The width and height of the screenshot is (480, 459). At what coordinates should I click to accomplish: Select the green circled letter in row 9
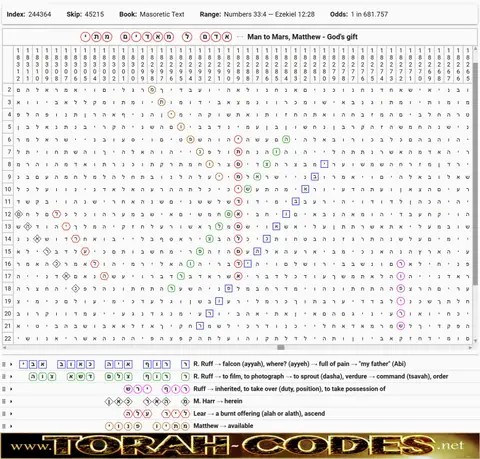click(x=257, y=177)
